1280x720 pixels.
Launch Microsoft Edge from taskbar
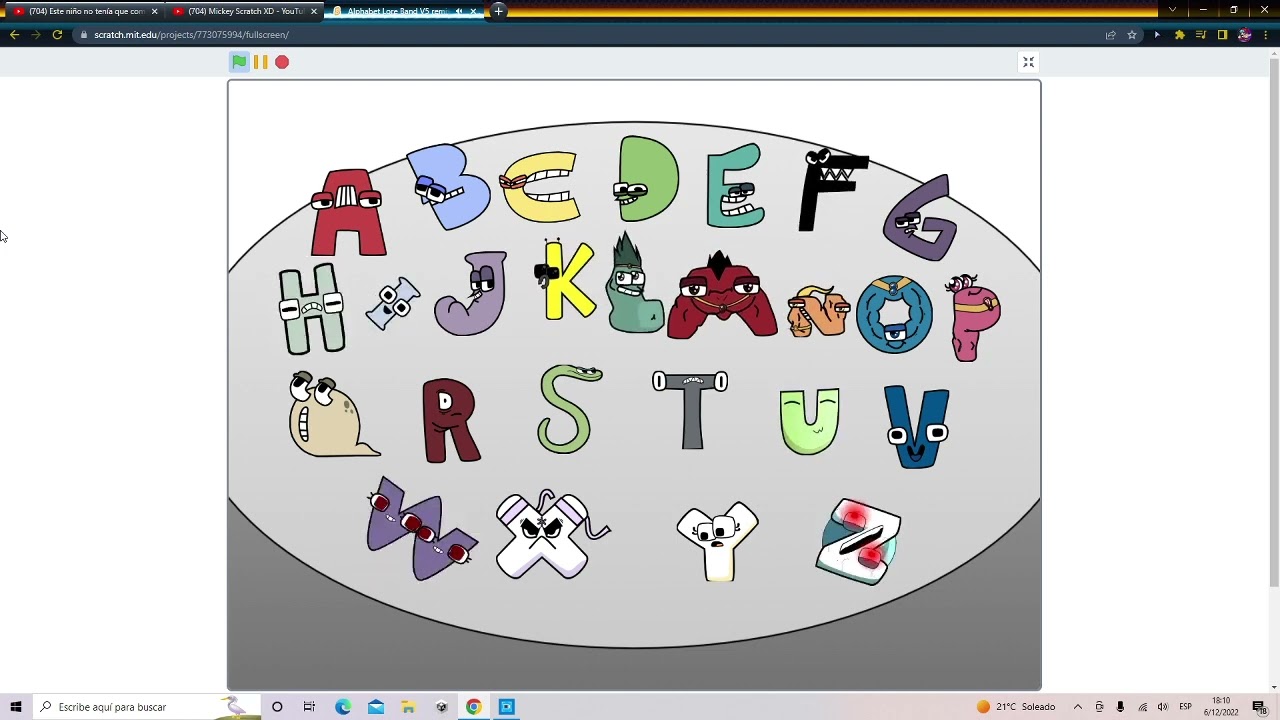[x=343, y=707]
